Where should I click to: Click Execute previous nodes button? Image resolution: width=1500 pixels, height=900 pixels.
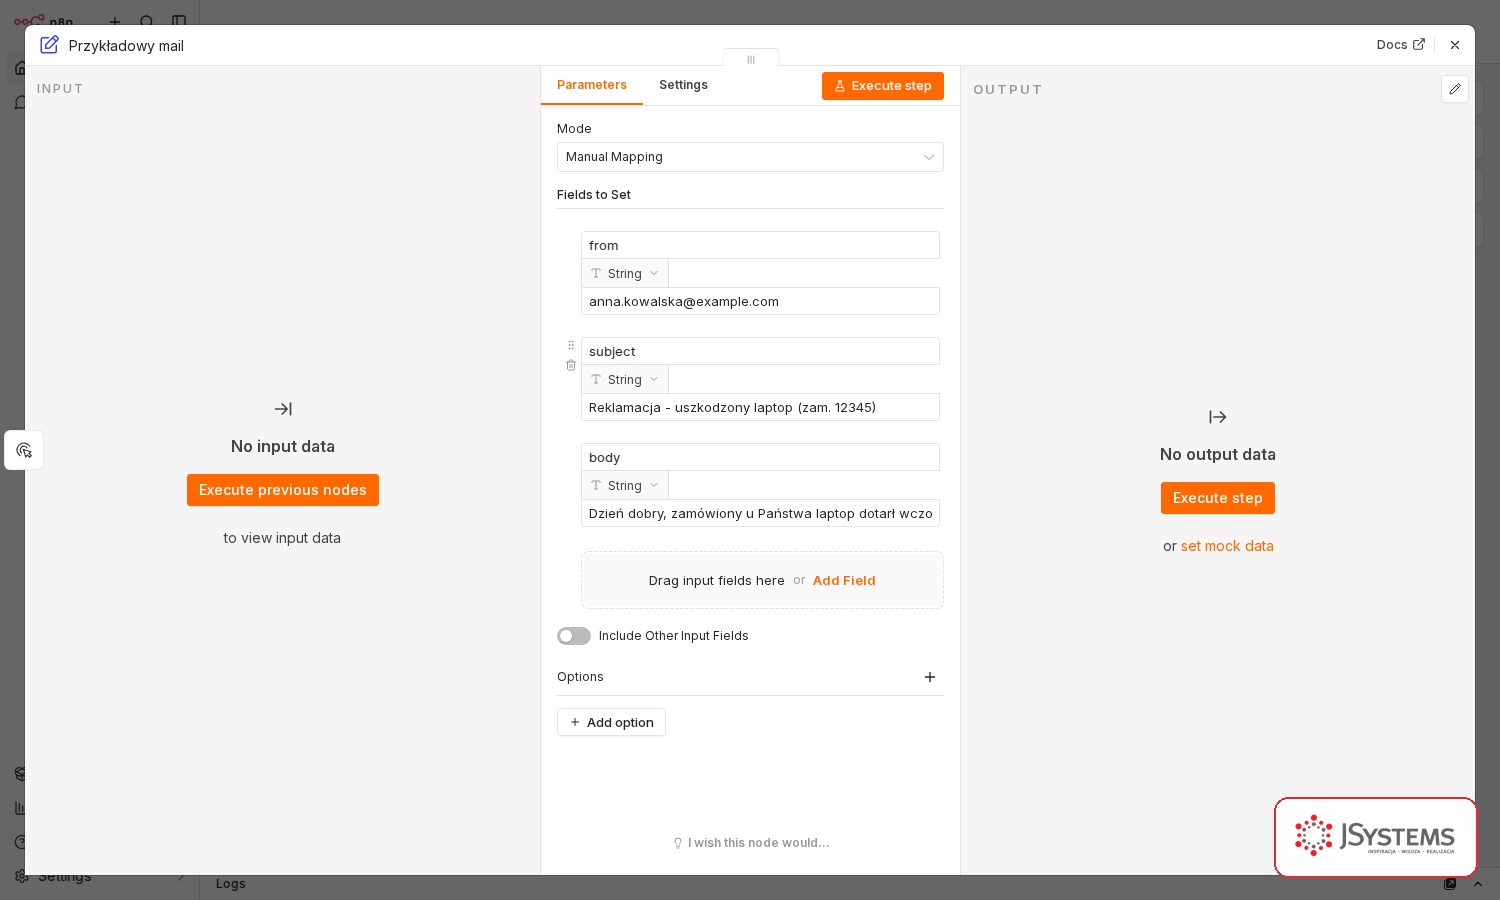tap(283, 490)
